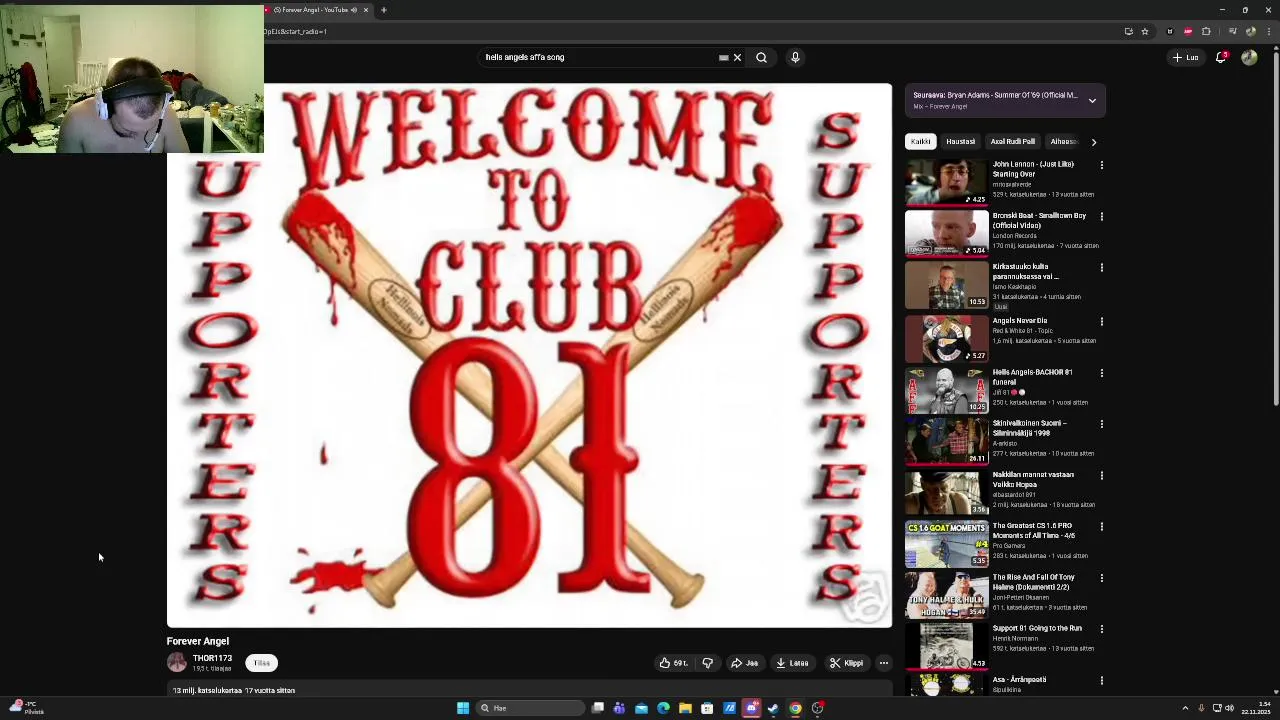Image resolution: width=1280 pixels, height=720 pixels.
Task: Open options menu for Bronski Beat Smalltown Boy
Action: coord(1102,216)
